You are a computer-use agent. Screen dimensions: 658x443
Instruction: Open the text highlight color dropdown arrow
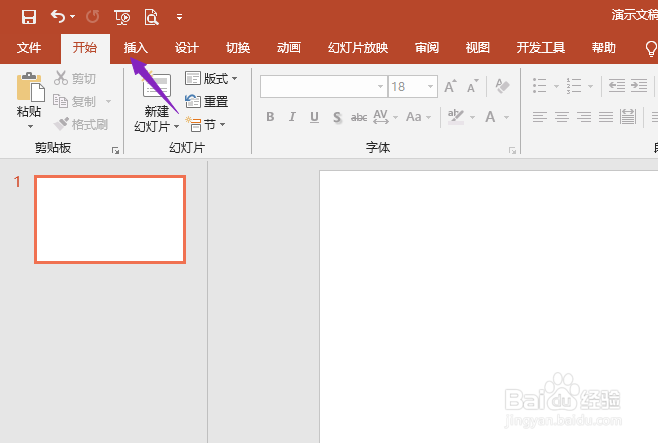pos(472,117)
